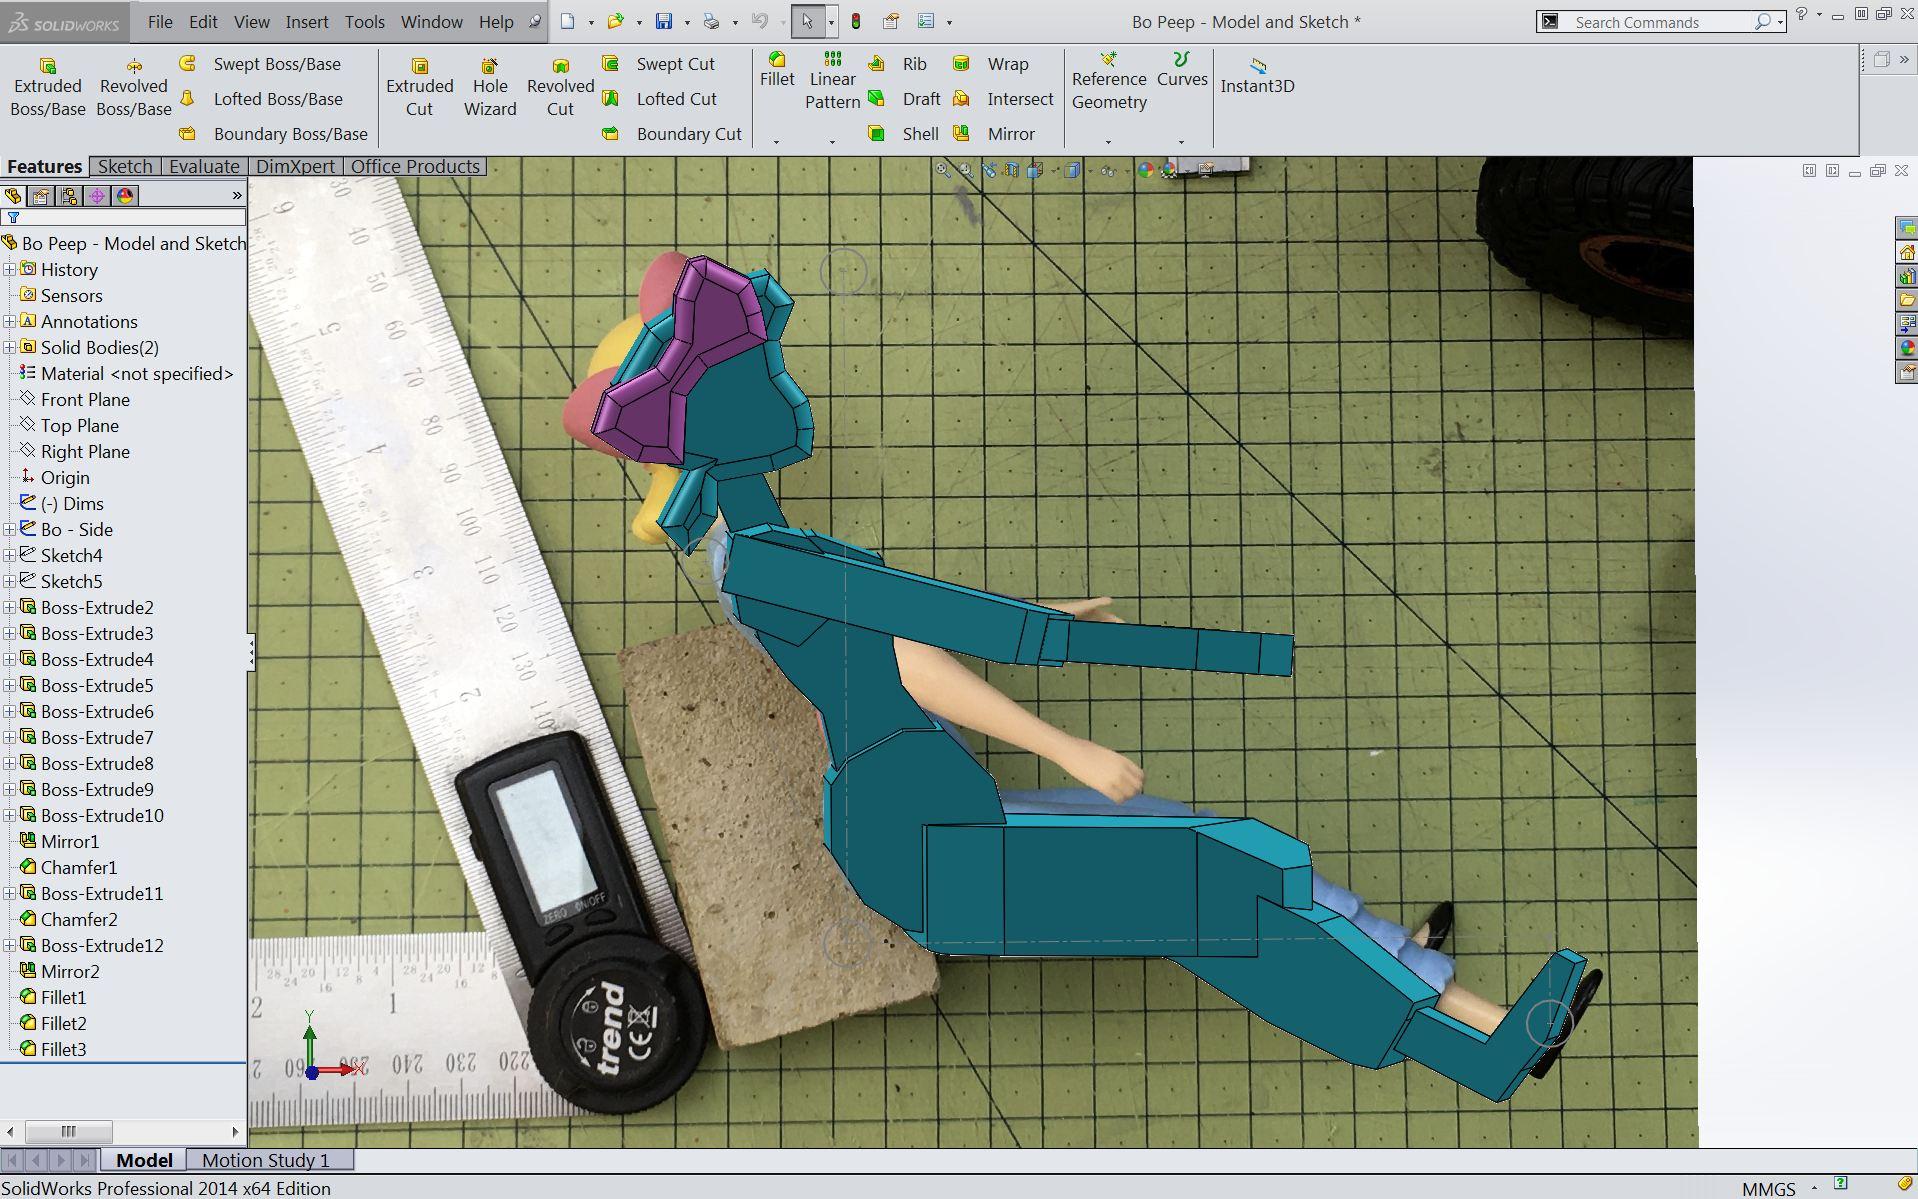This screenshot has width=1918, height=1199.
Task: Expand the Annotations folder
Action: coord(10,321)
